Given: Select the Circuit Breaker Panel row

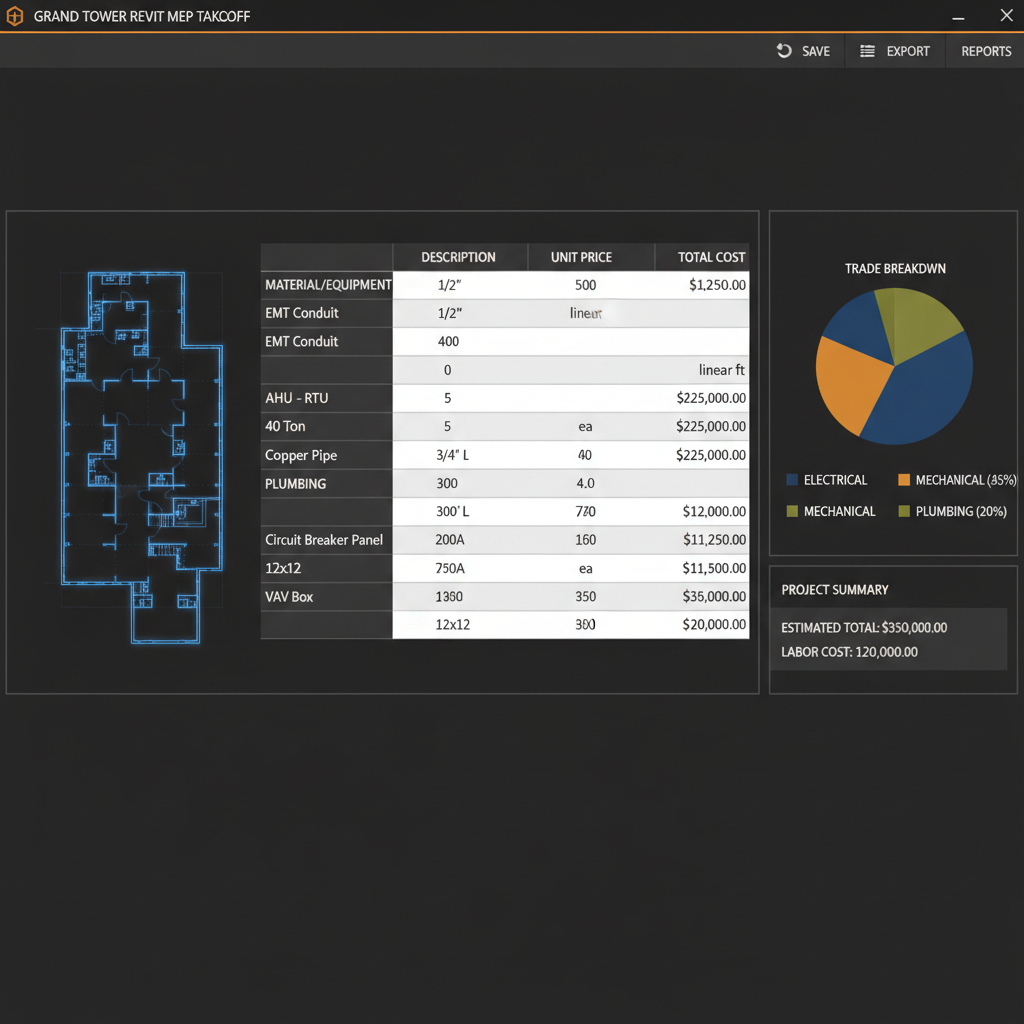Looking at the screenshot, I should [x=505, y=539].
